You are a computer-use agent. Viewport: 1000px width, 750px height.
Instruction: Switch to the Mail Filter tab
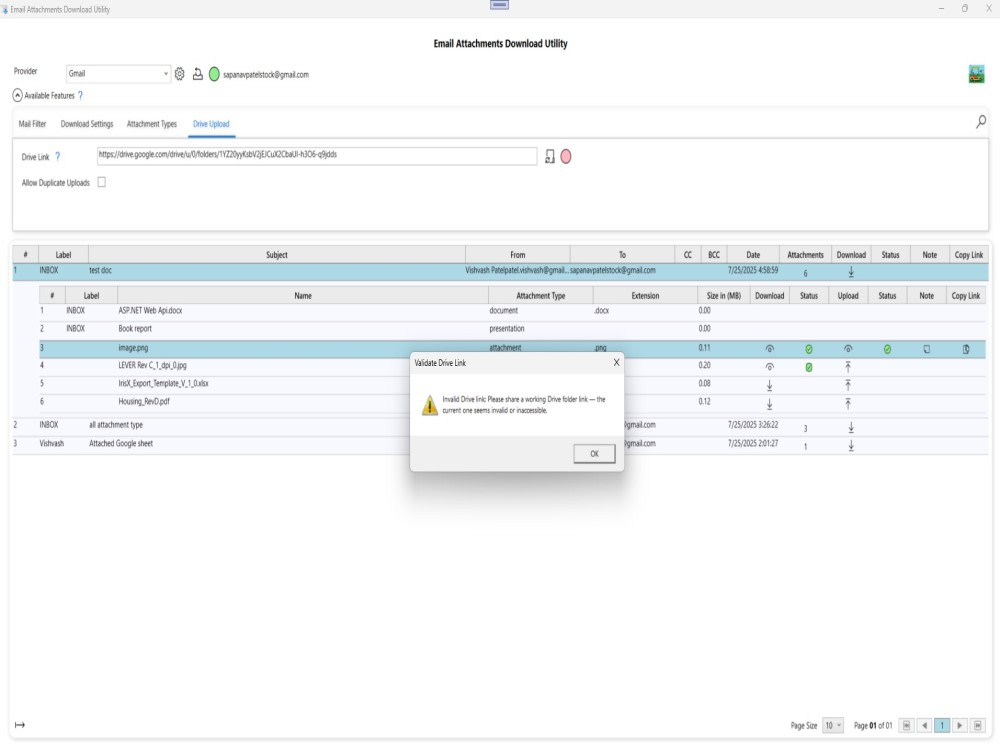coord(33,124)
